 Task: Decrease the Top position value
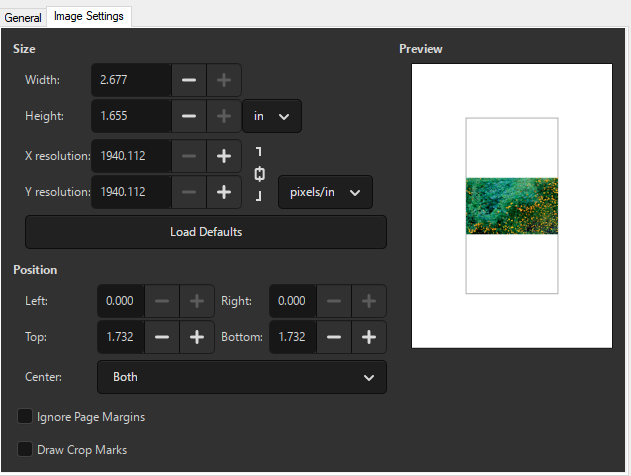pos(163,337)
